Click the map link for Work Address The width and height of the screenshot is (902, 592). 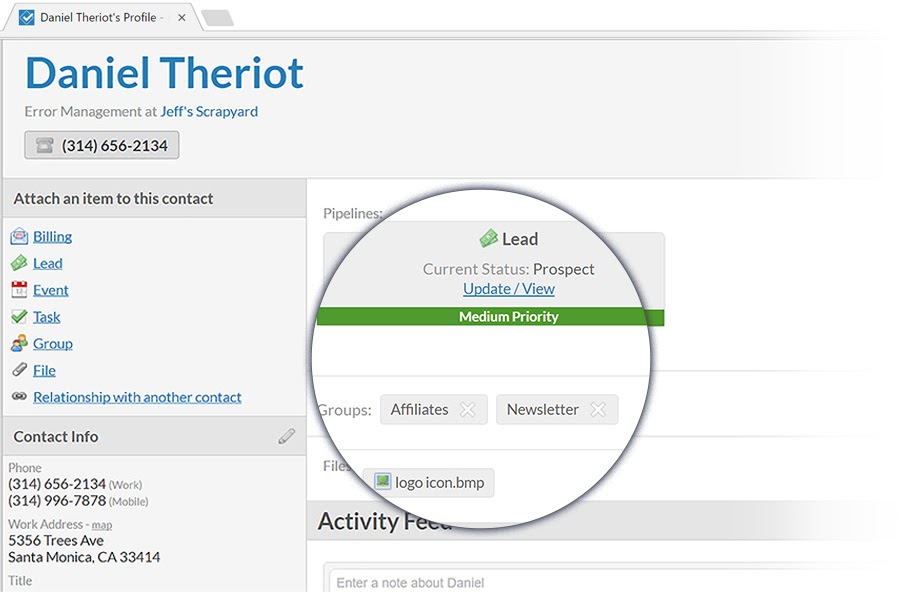(x=102, y=525)
